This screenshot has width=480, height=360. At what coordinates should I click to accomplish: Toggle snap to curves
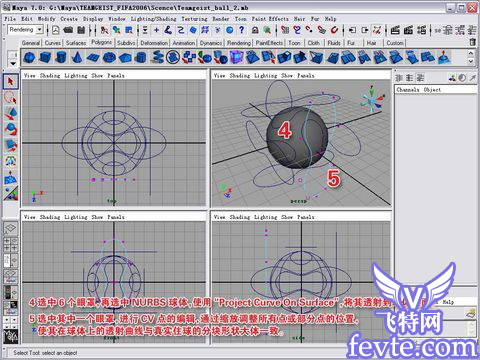297,30
